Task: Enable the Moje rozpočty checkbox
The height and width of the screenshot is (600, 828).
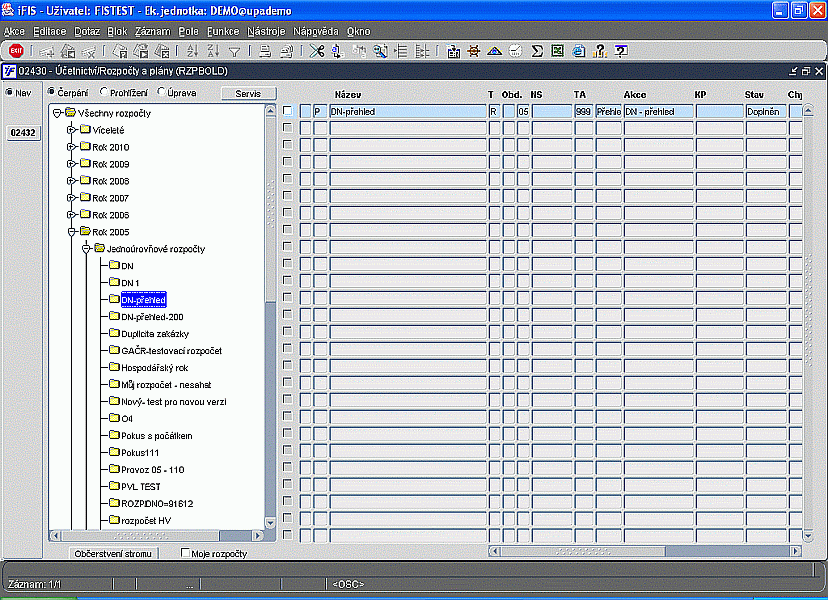Action: pyautogui.click(x=185, y=553)
